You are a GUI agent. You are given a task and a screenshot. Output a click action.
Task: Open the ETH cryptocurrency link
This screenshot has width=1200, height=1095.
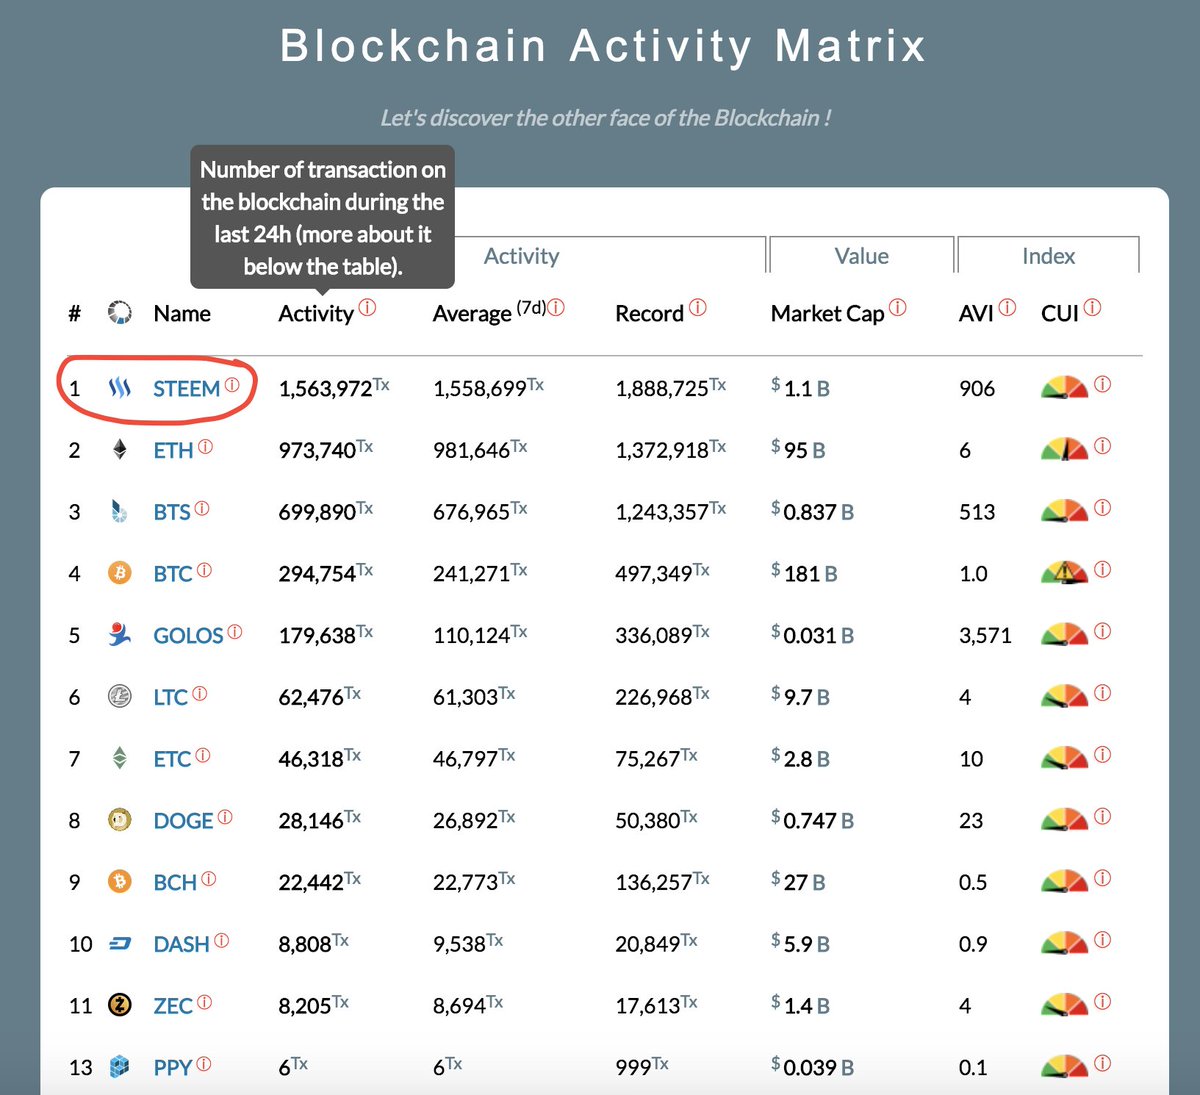click(x=172, y=450)
